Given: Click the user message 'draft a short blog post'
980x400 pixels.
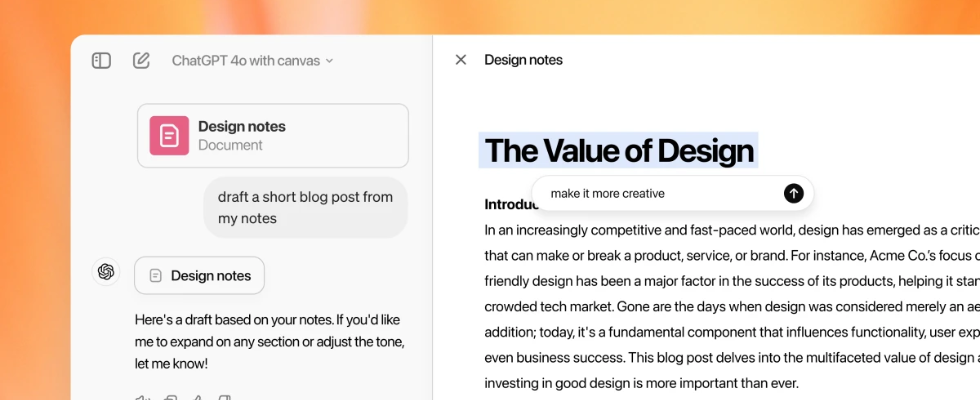Looking at the screenshot, I should [x=305, y=208].
